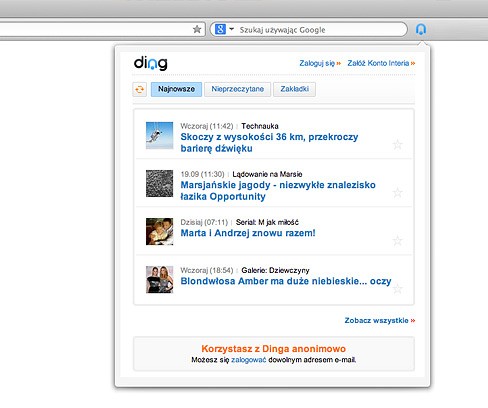Click thumbnail of the two women
The width and height of the screenshot is (488, 408).
tap(160, 279)
